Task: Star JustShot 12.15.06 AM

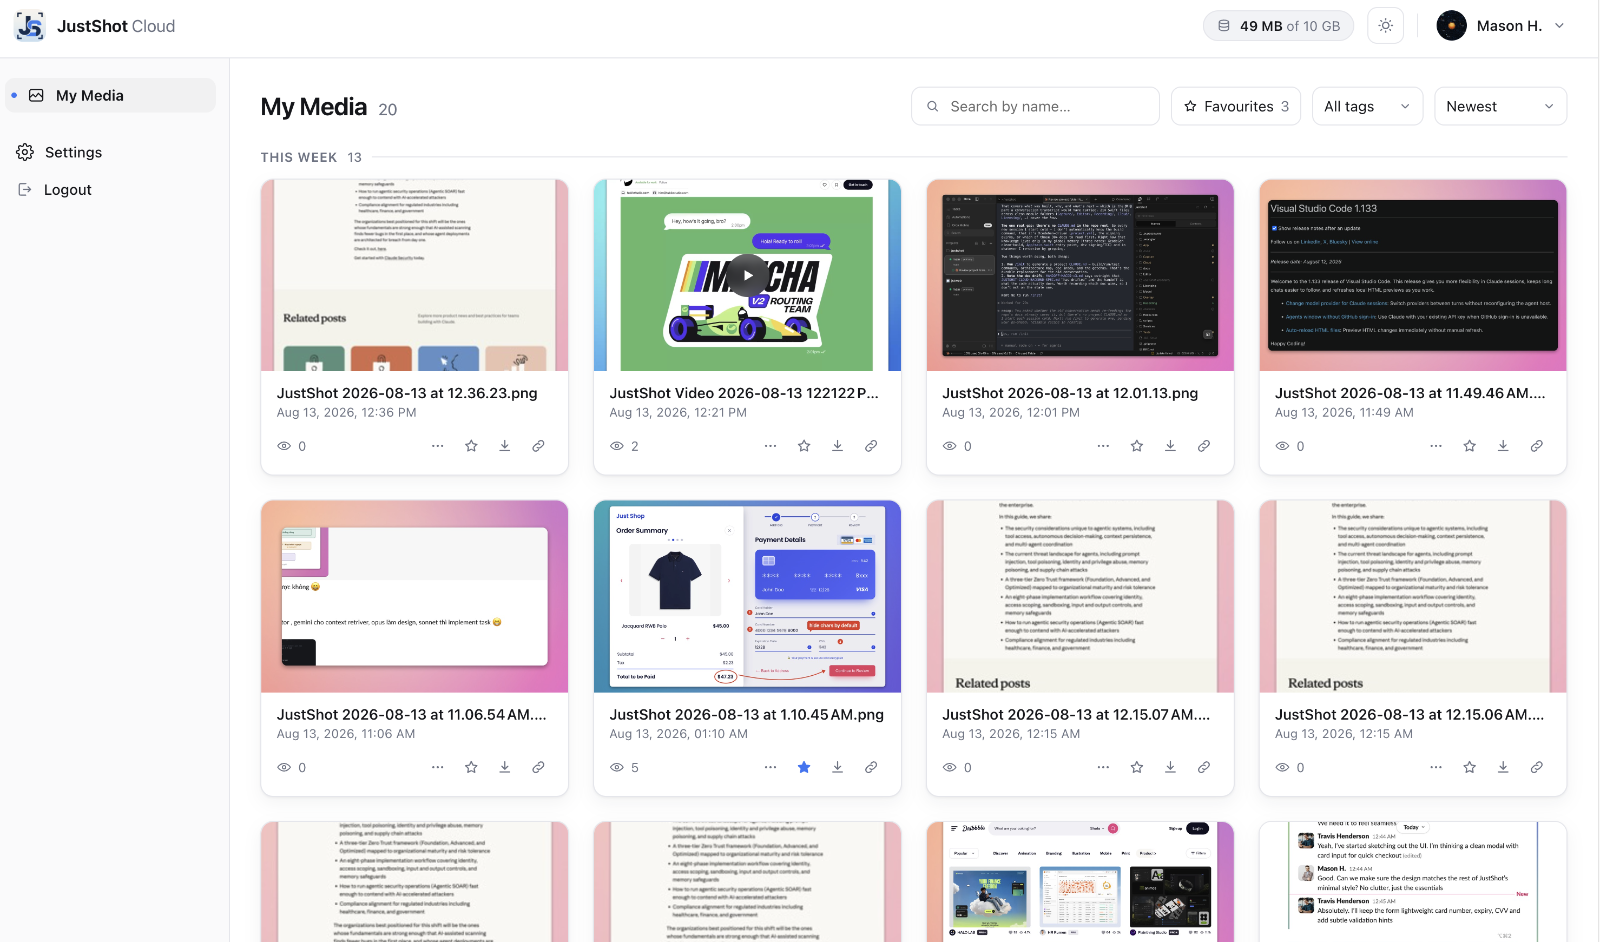Action: pyautogui.click(x=1470, y=767)
